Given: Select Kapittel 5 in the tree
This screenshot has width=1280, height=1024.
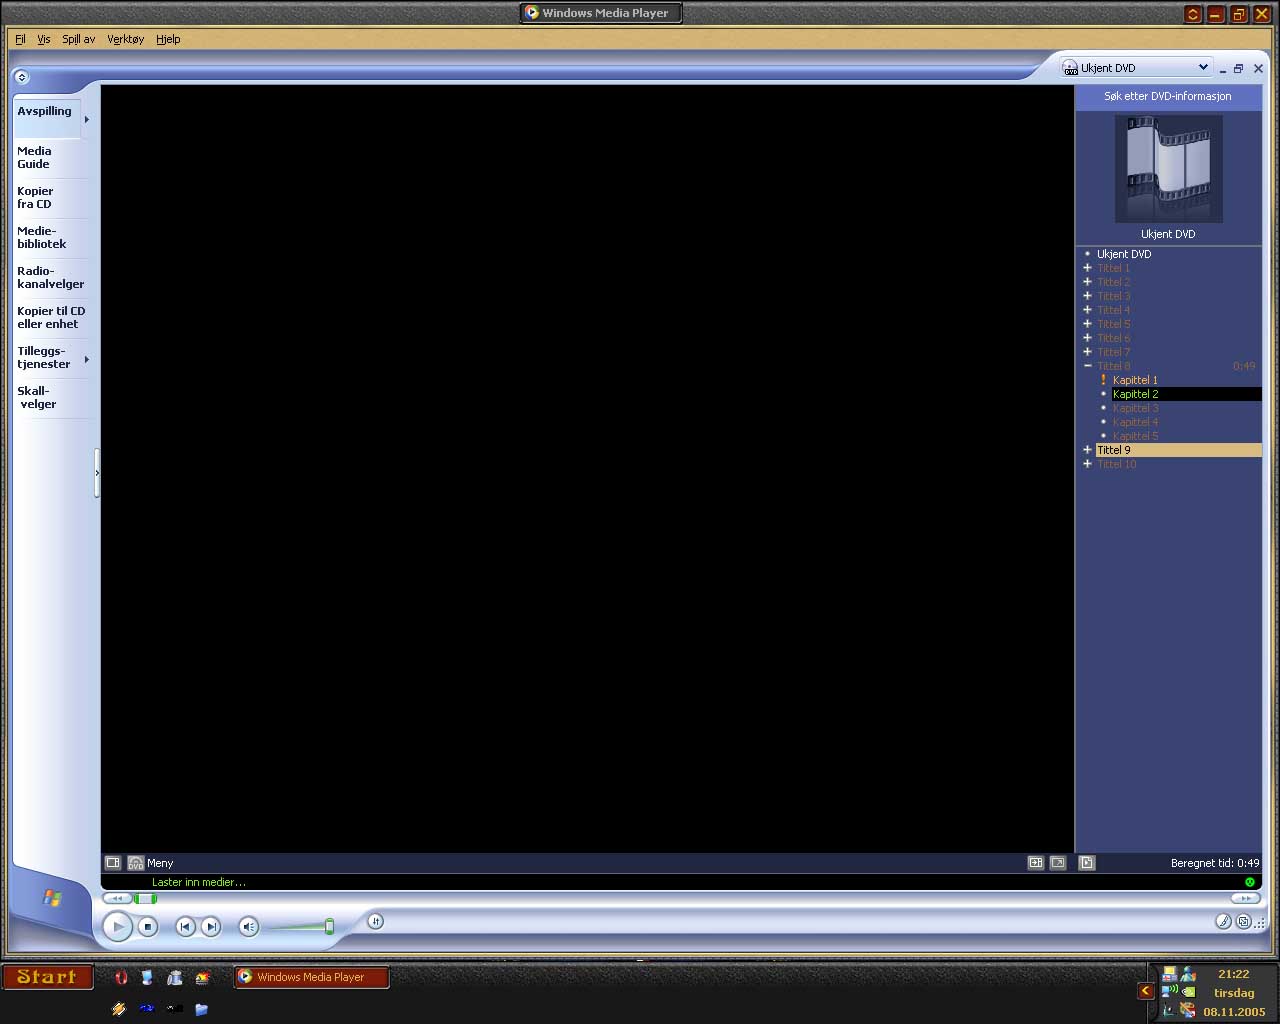Looking at the screenshot, I should click(1135, 436).
